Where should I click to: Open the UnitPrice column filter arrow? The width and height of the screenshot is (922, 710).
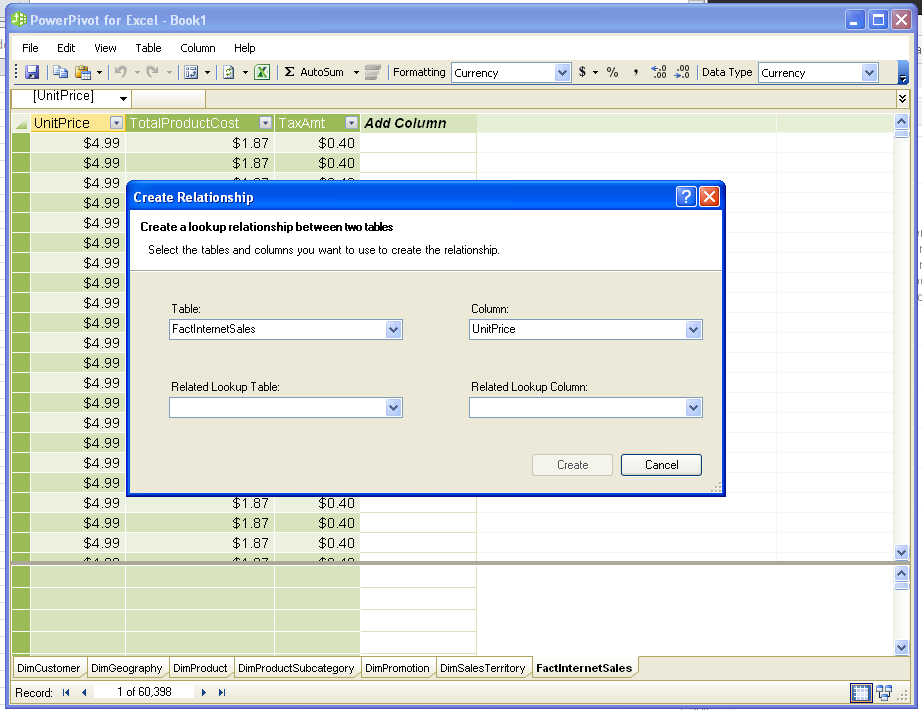coord(116,123)
